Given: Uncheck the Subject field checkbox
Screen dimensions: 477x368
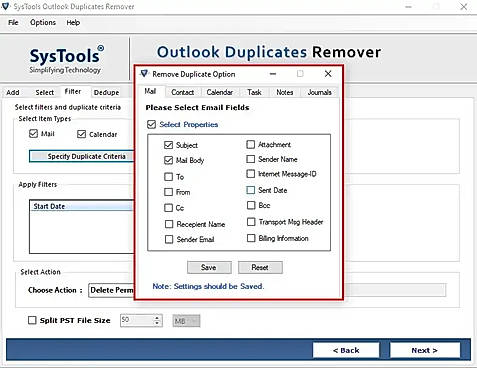Looking at the screenshot, I should [x=168, y=145].
